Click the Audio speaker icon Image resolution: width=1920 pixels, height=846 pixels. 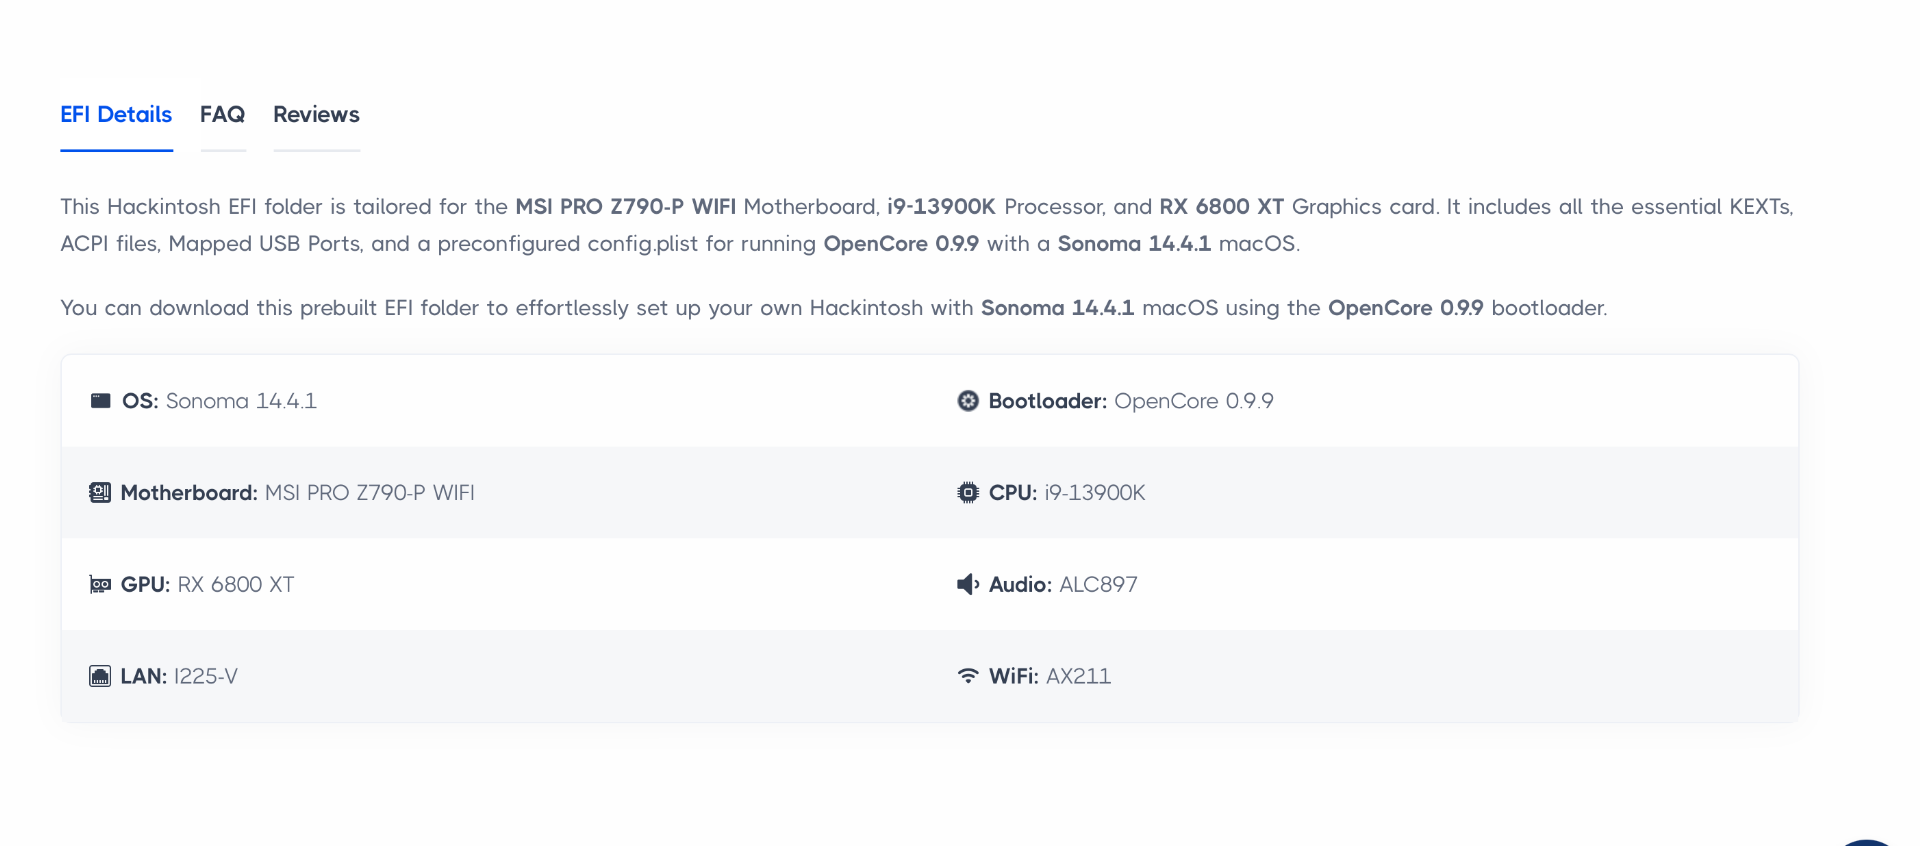tap(967, 585)
